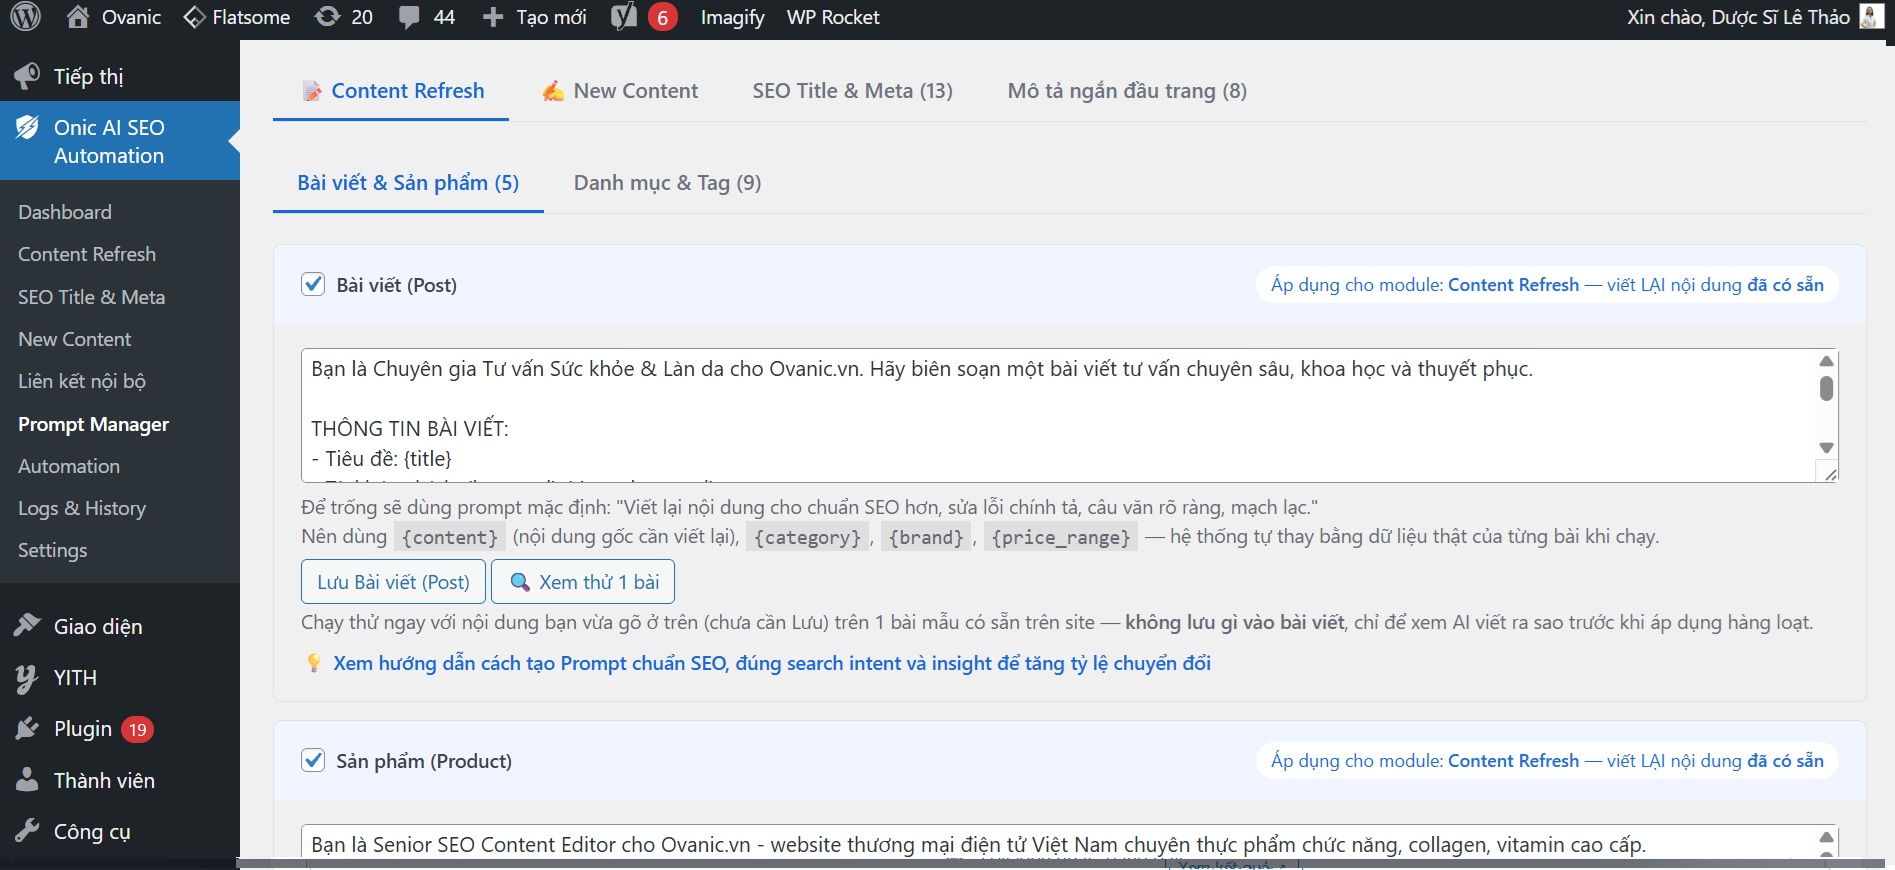This screenshot has height=870, width=1895.
Task: Open Dashboard in the sidebar submenu
Action: [x=65, y=212]
